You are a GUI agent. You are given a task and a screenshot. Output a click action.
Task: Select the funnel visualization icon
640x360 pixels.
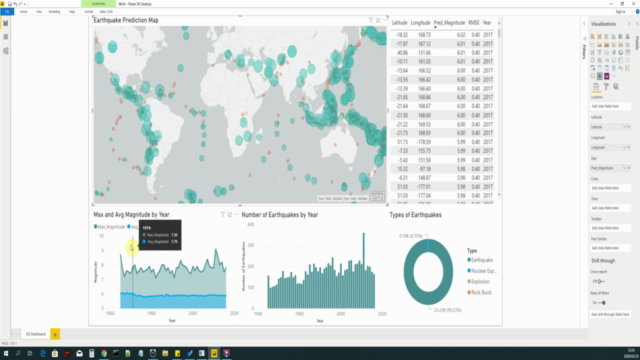(600, 52)
